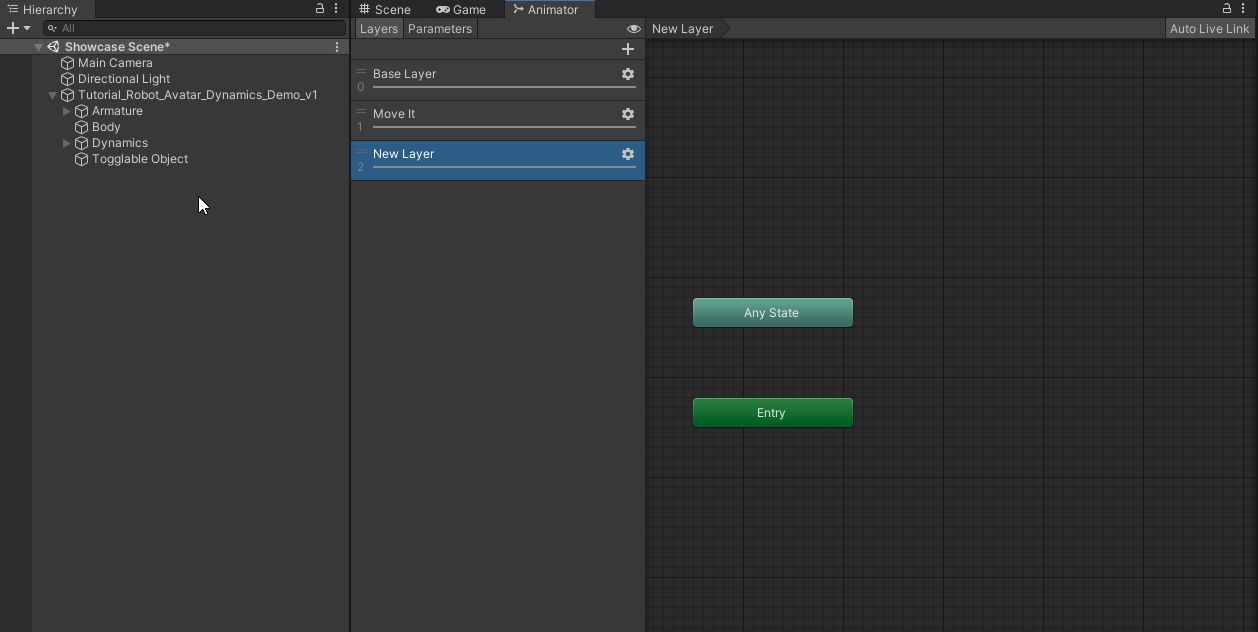Click the New Layer breadcrumb

682,28
